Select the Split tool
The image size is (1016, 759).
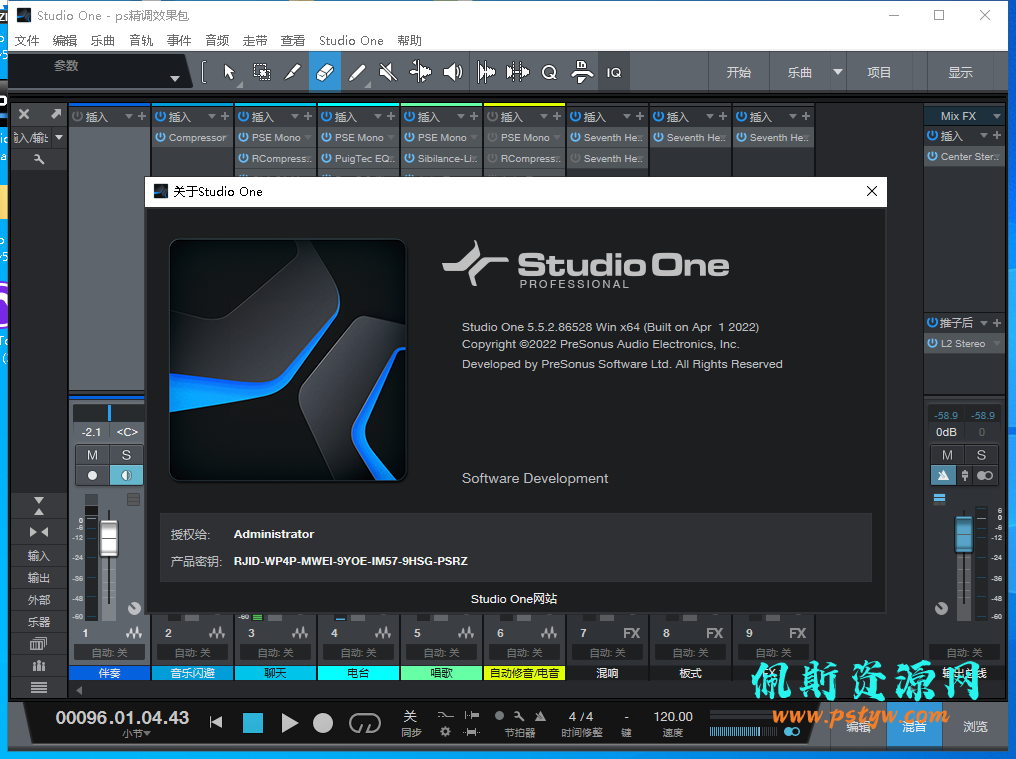293,72
